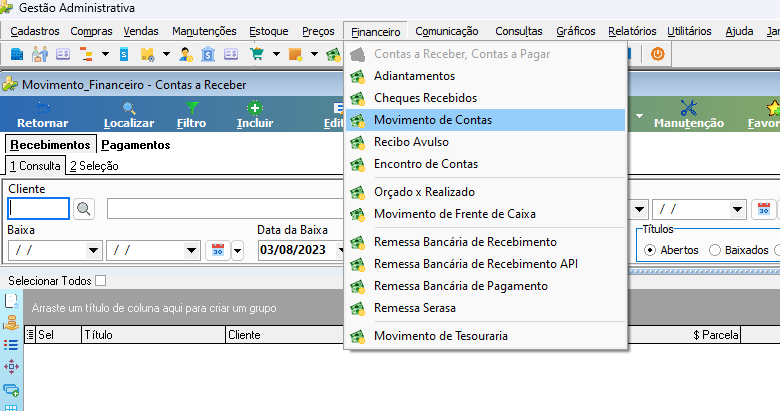The image size is (780, 411).
Task: Click the blue building icon in toolbar
Action: 17,54
